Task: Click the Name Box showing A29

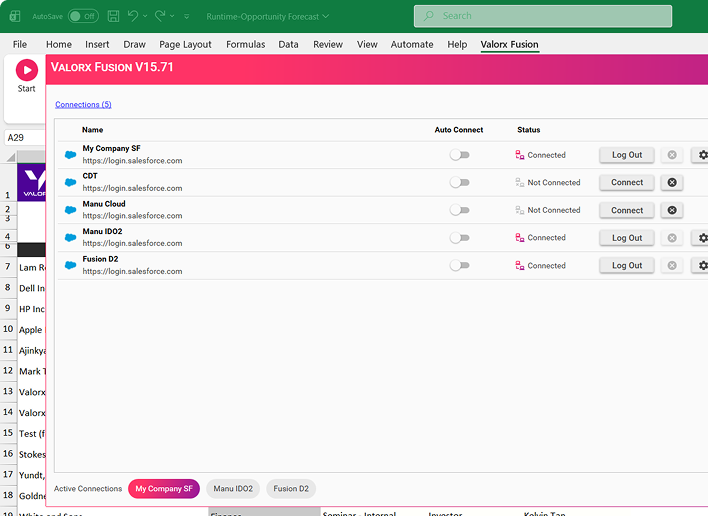Action: point(25,138)
